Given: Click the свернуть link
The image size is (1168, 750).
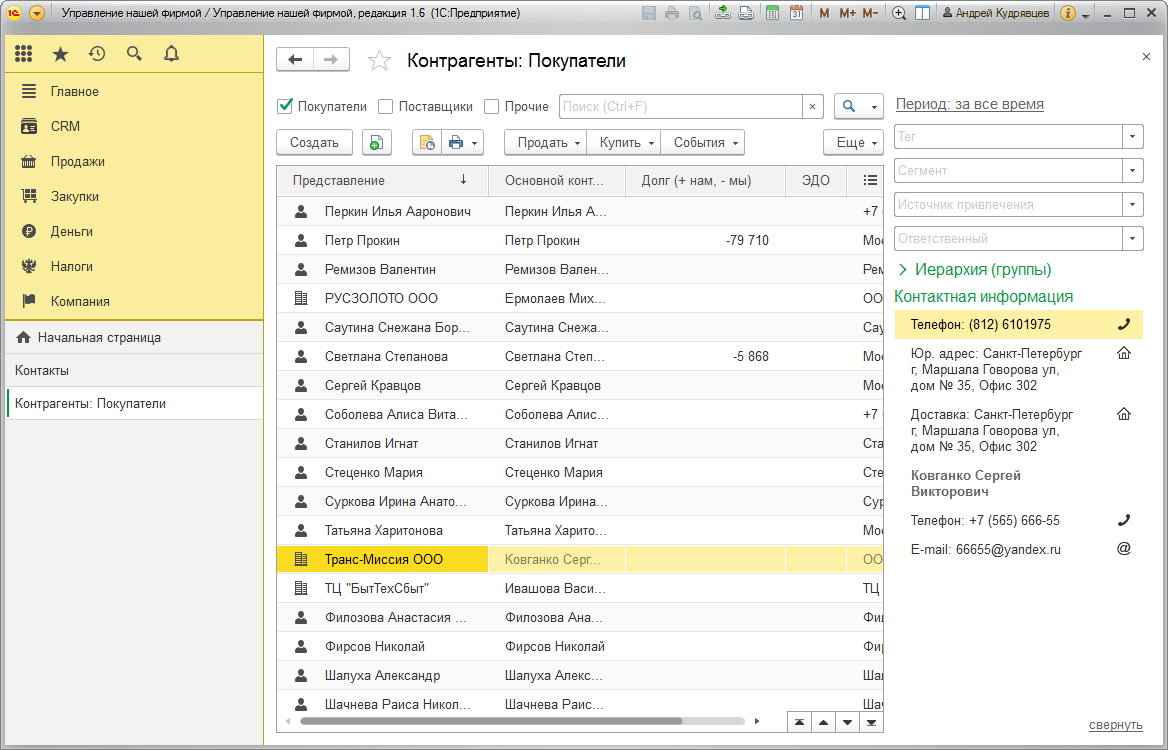Looking at the screenshot, I should pos(1116,725).
